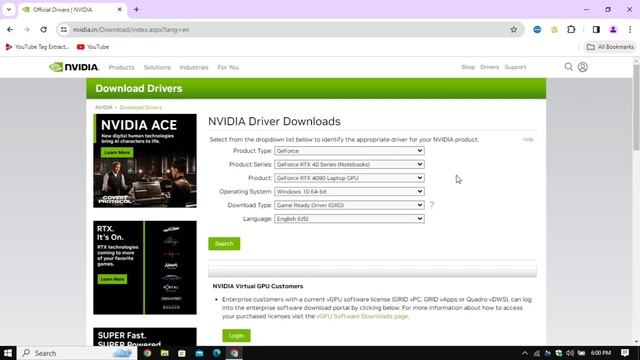Open the browser extensions puzzle icon
The width and height of the screenshot is (640, 360).
point(571,29)
